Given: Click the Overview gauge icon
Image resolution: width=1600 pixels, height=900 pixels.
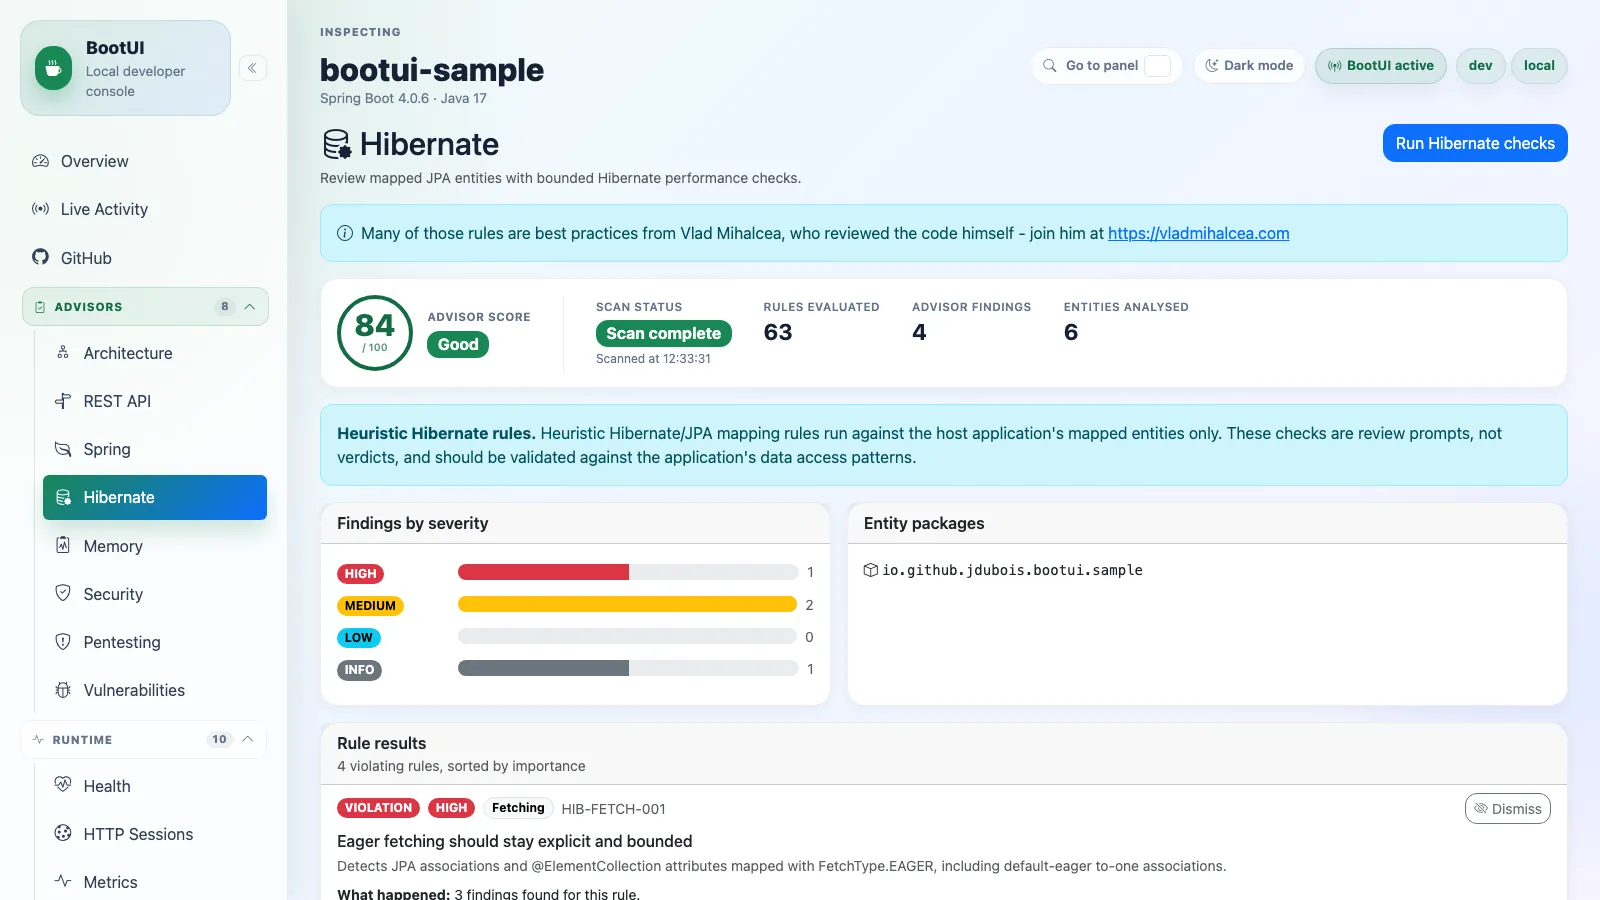Looking at the screenshot, I should pyautogui.click(x=40, y=161).
